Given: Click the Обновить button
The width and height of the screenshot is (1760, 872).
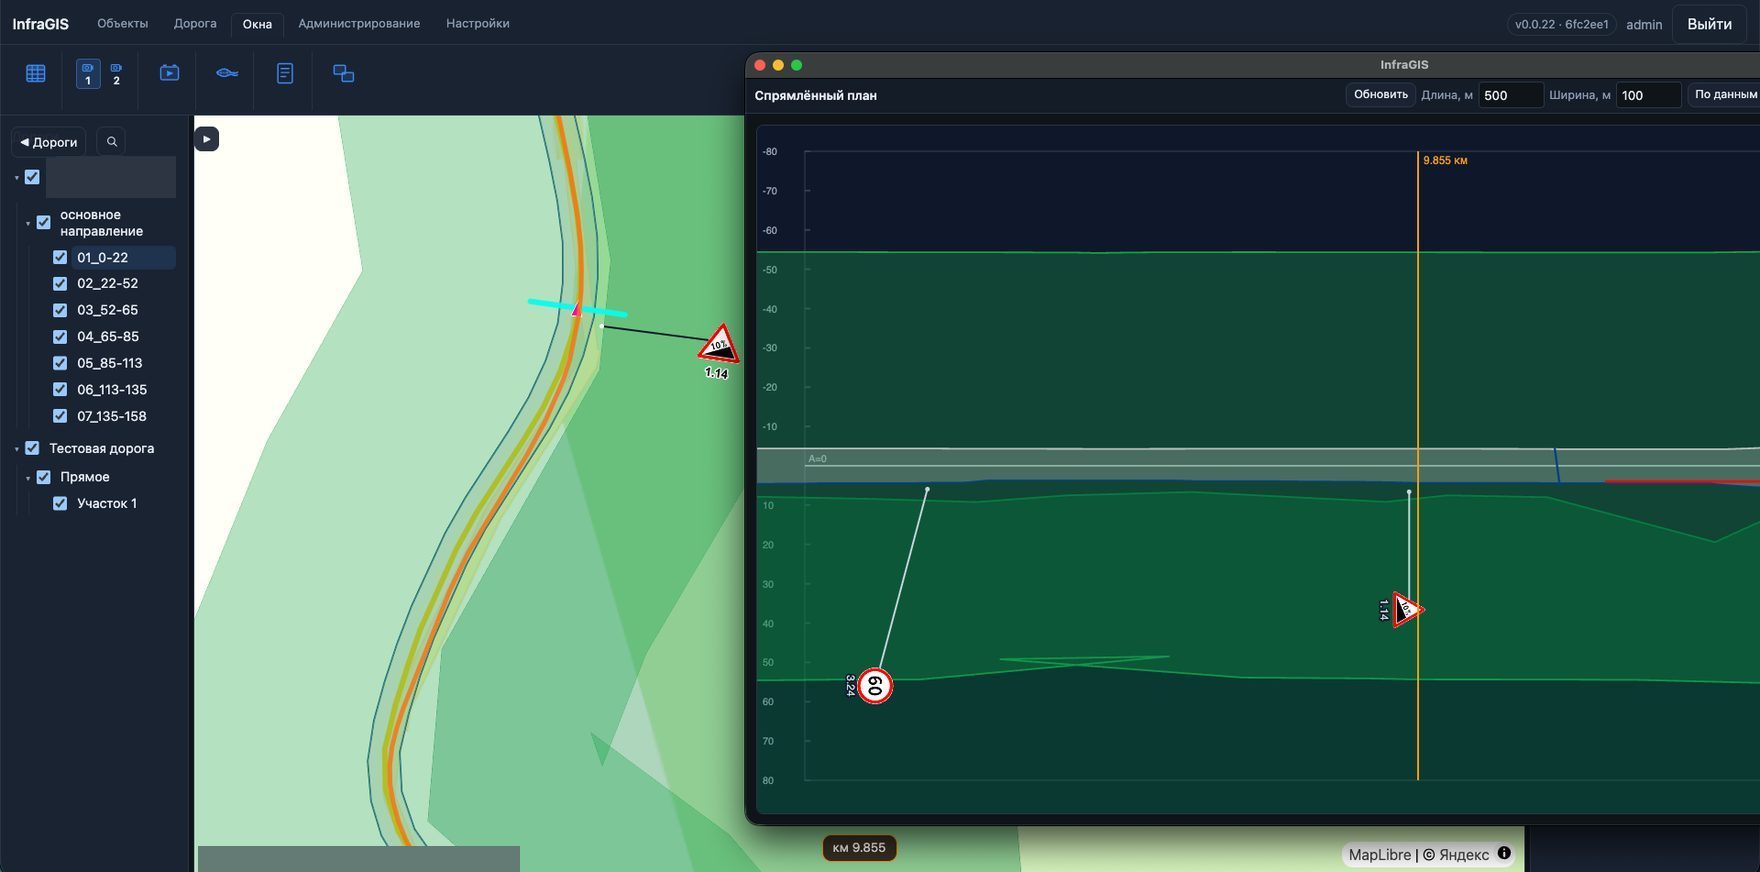Looking at the screenshot, I should (1381, 95).
